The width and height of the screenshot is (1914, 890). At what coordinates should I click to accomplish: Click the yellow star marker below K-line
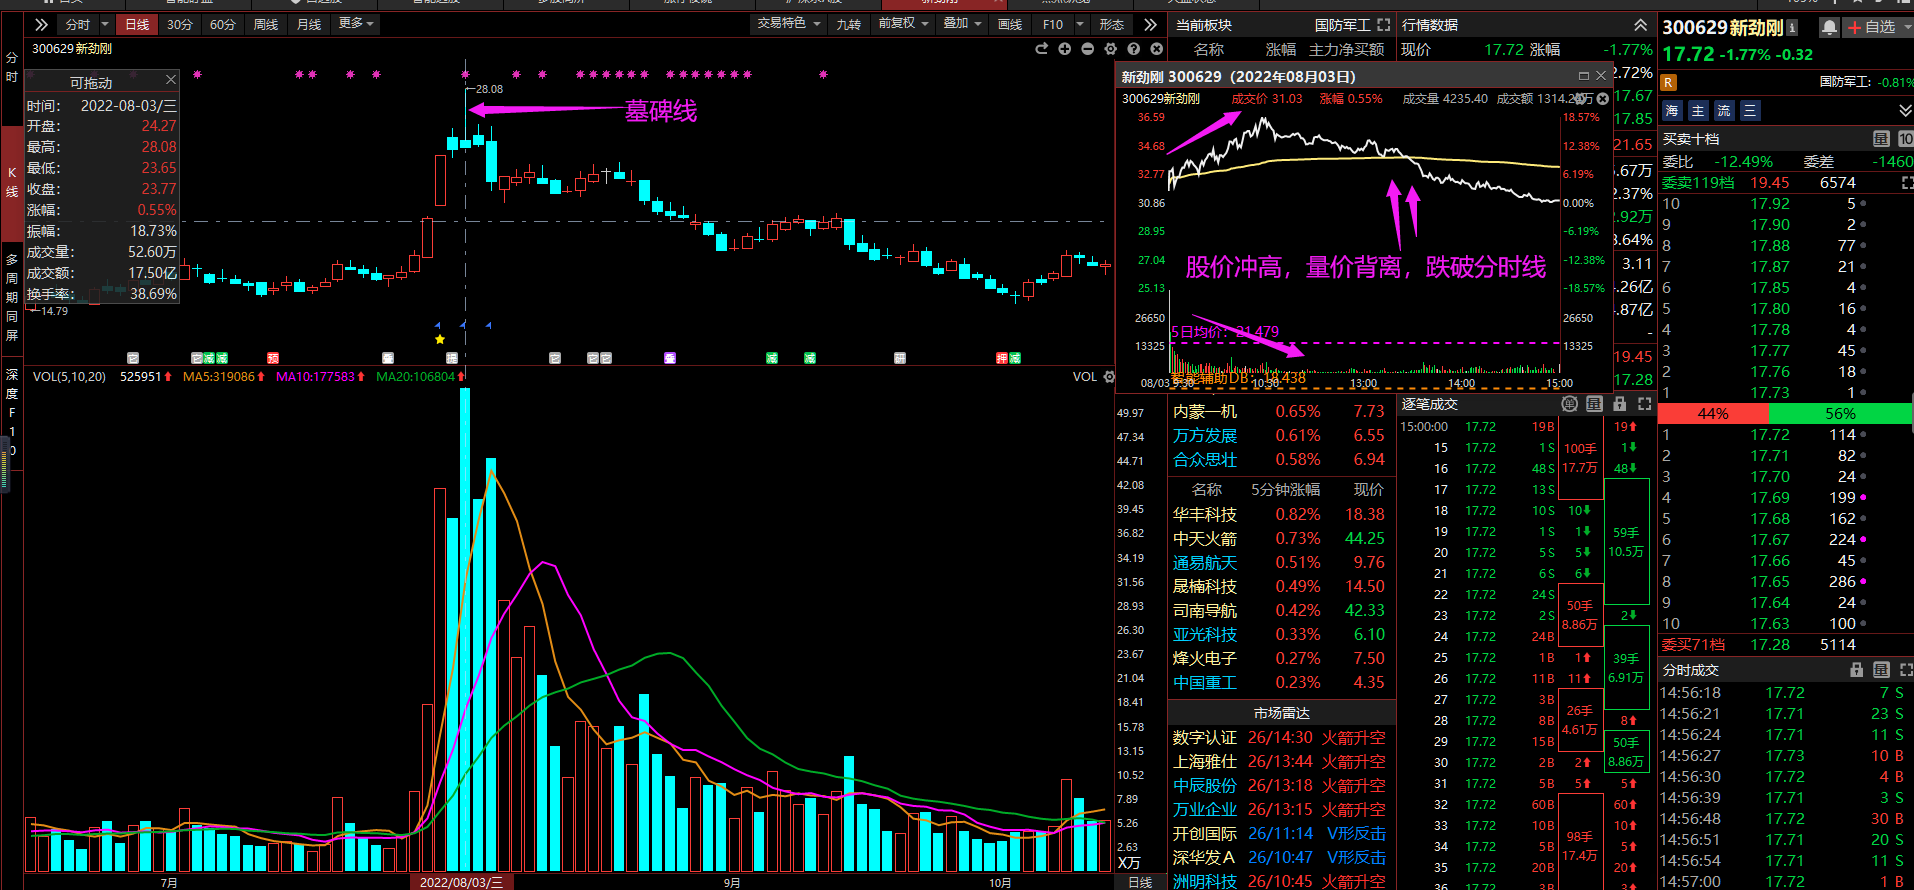point(440,339)
